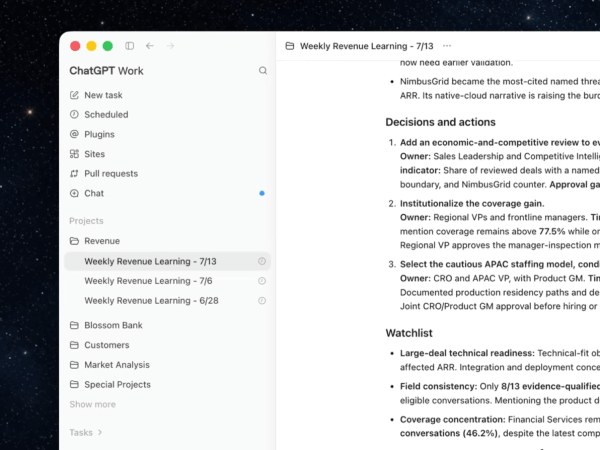Click the Special Projects folder icon
The height and width of the screenshot is (450, 600).
point(74,384)
